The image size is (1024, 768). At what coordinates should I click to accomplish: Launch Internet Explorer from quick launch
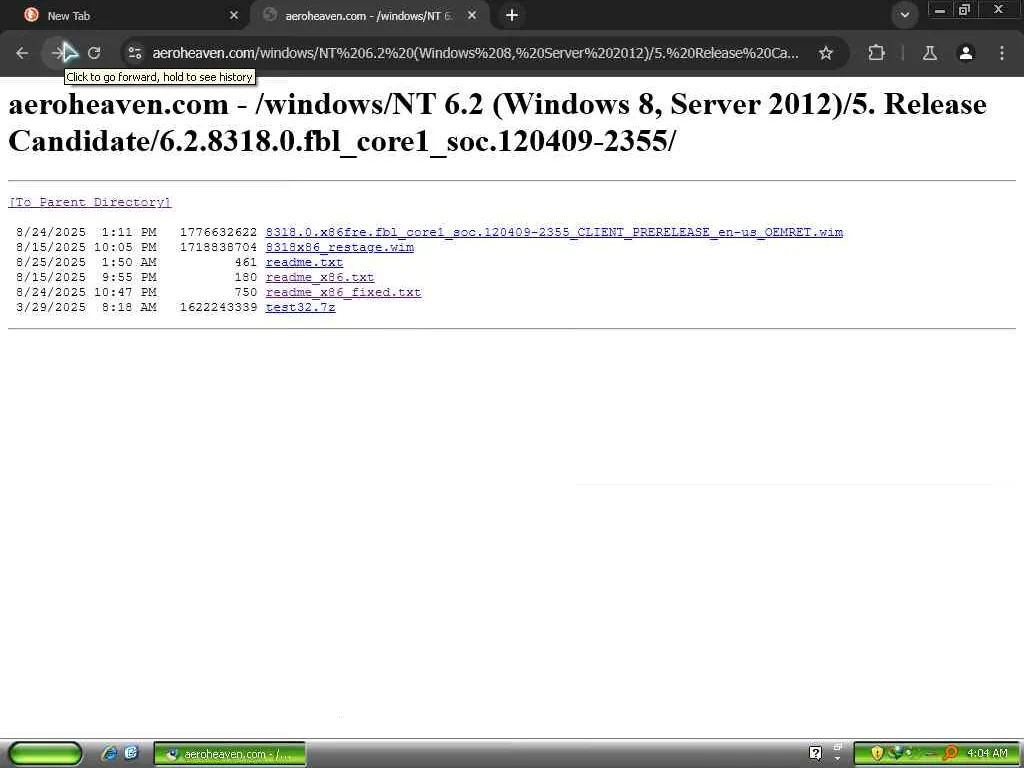109,753
